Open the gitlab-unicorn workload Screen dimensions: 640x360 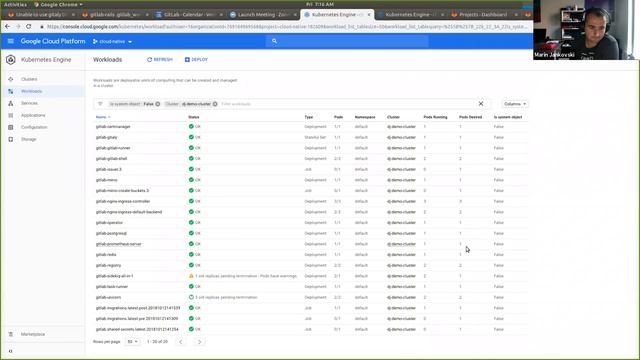[108, 297]
